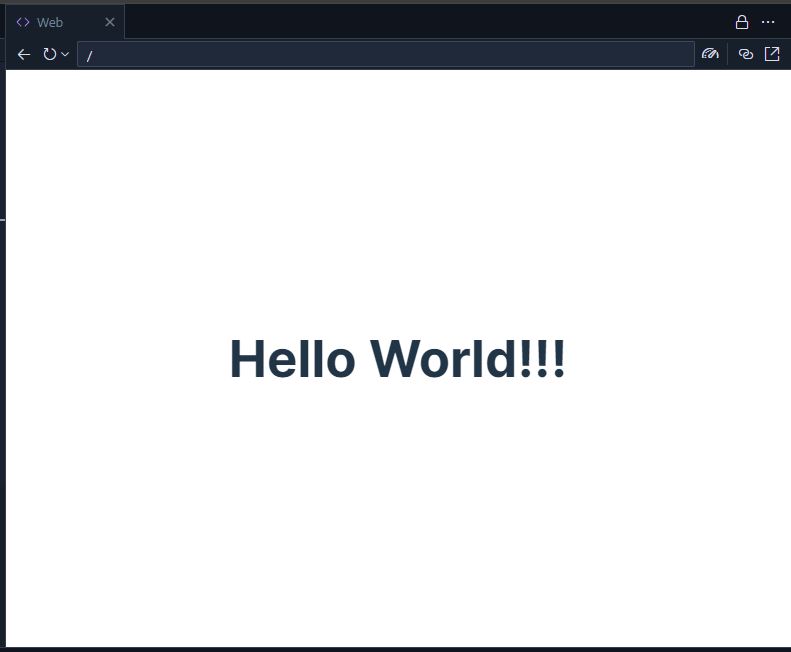Click the empty tab strip beside Web

tap(424, 22)
